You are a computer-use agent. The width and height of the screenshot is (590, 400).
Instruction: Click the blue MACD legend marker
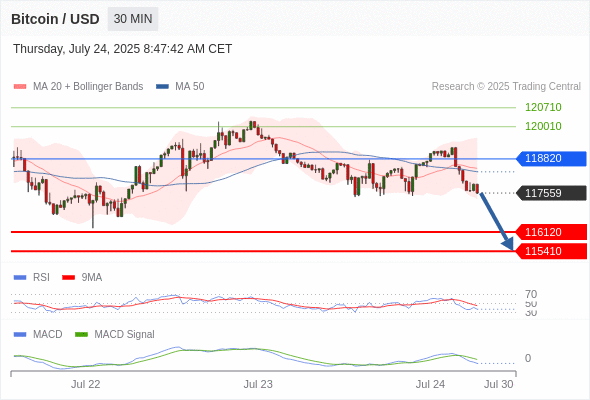[20, 334]
